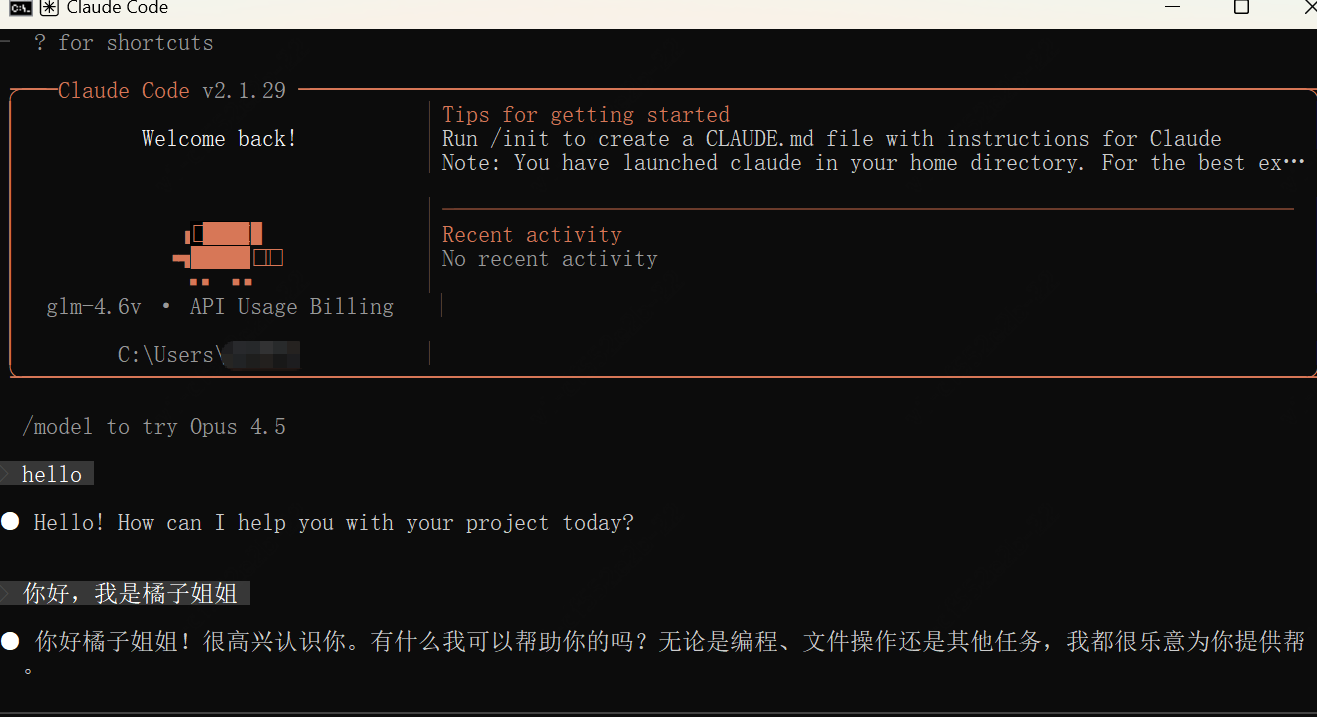Click the "Claude Code v2.1.29" version header

(x=172, y=91)
